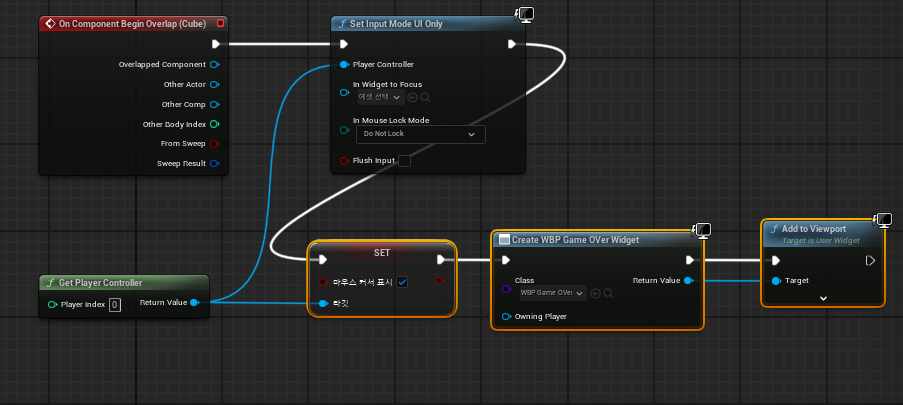Select the Overlapped Component output pin
903x405 pixels.
(215, 65)
